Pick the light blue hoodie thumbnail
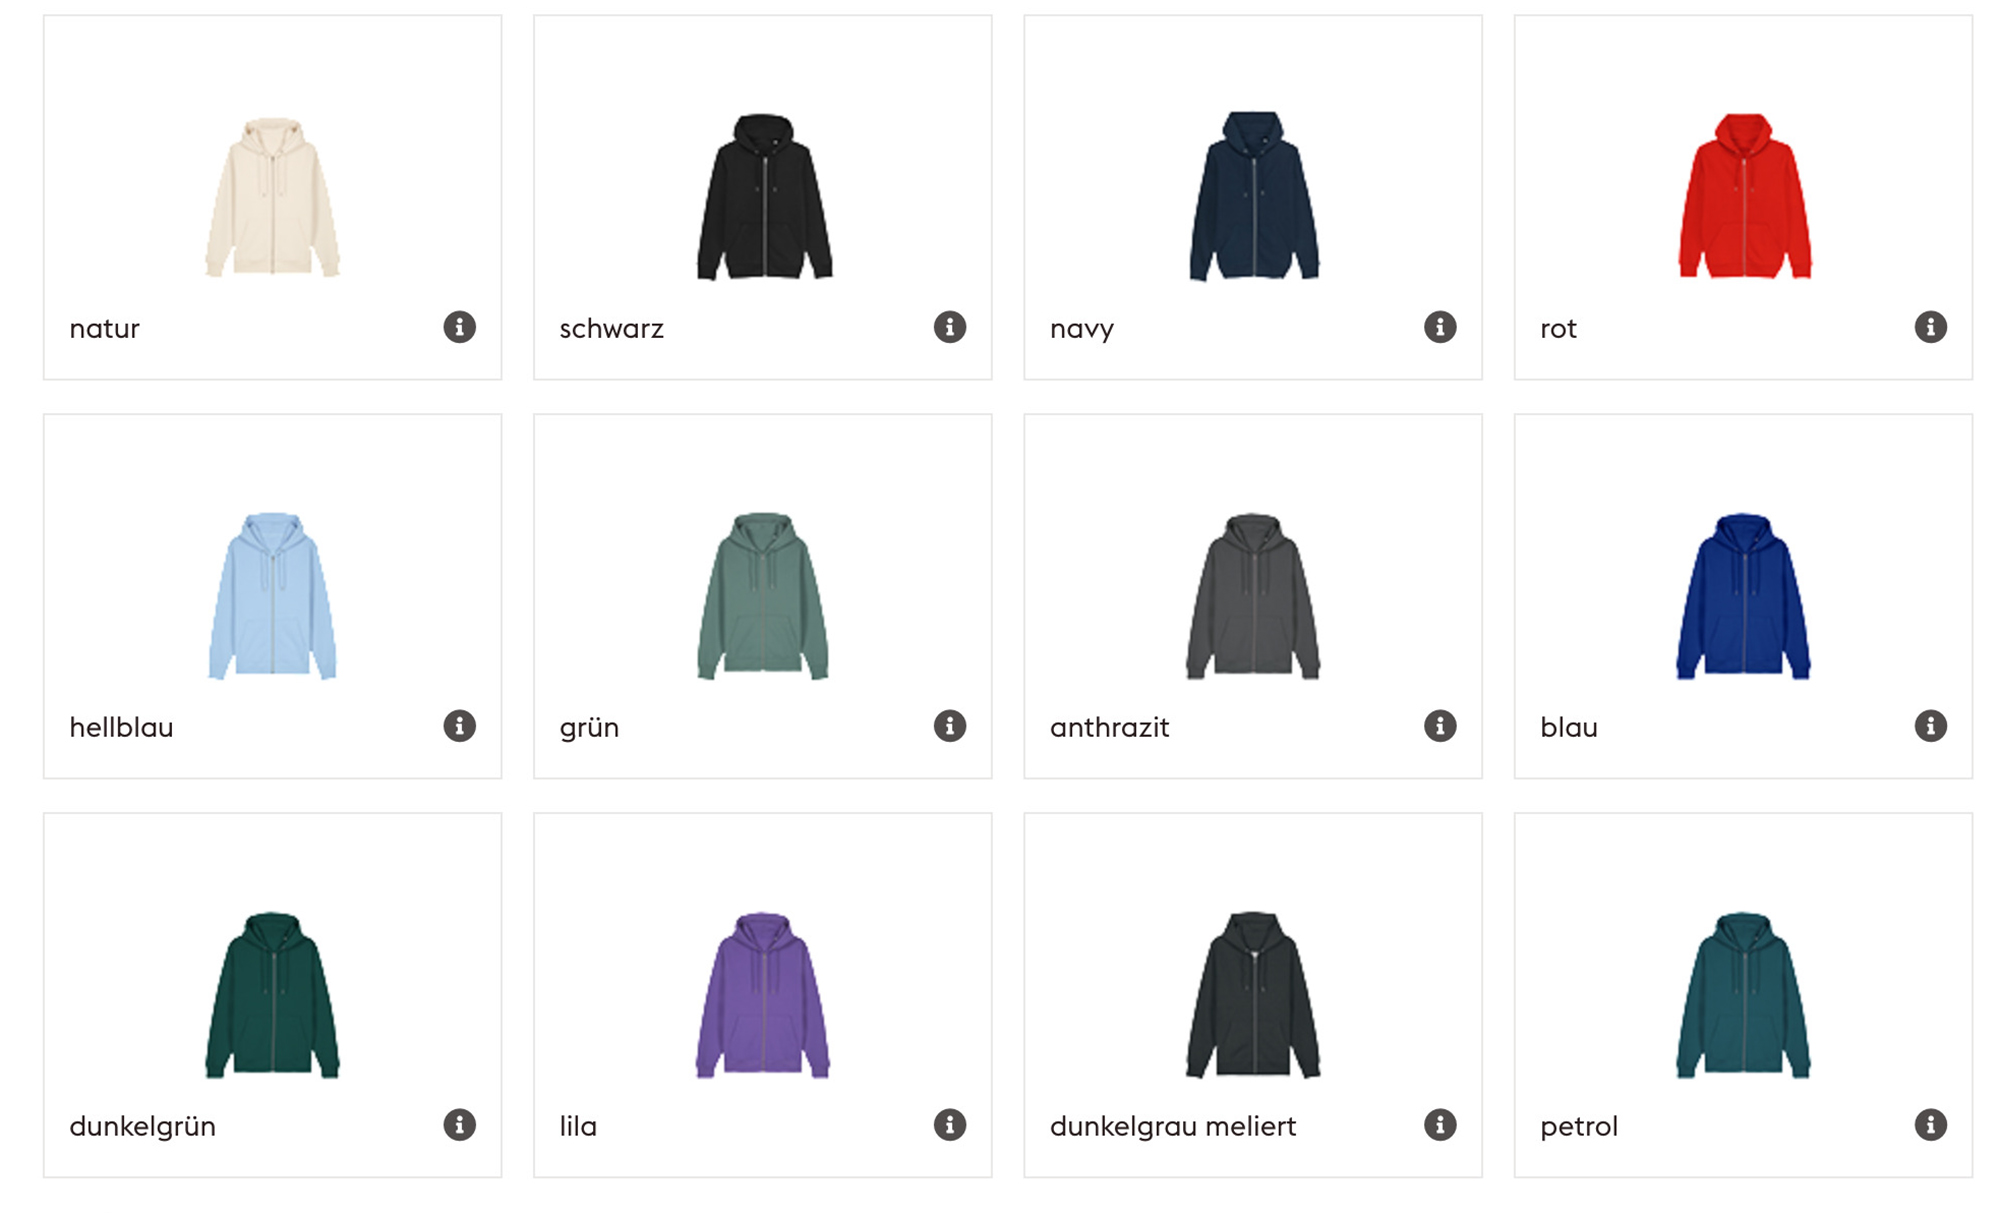Viewport: 2000px width, 1213px height. click(272, 596)
